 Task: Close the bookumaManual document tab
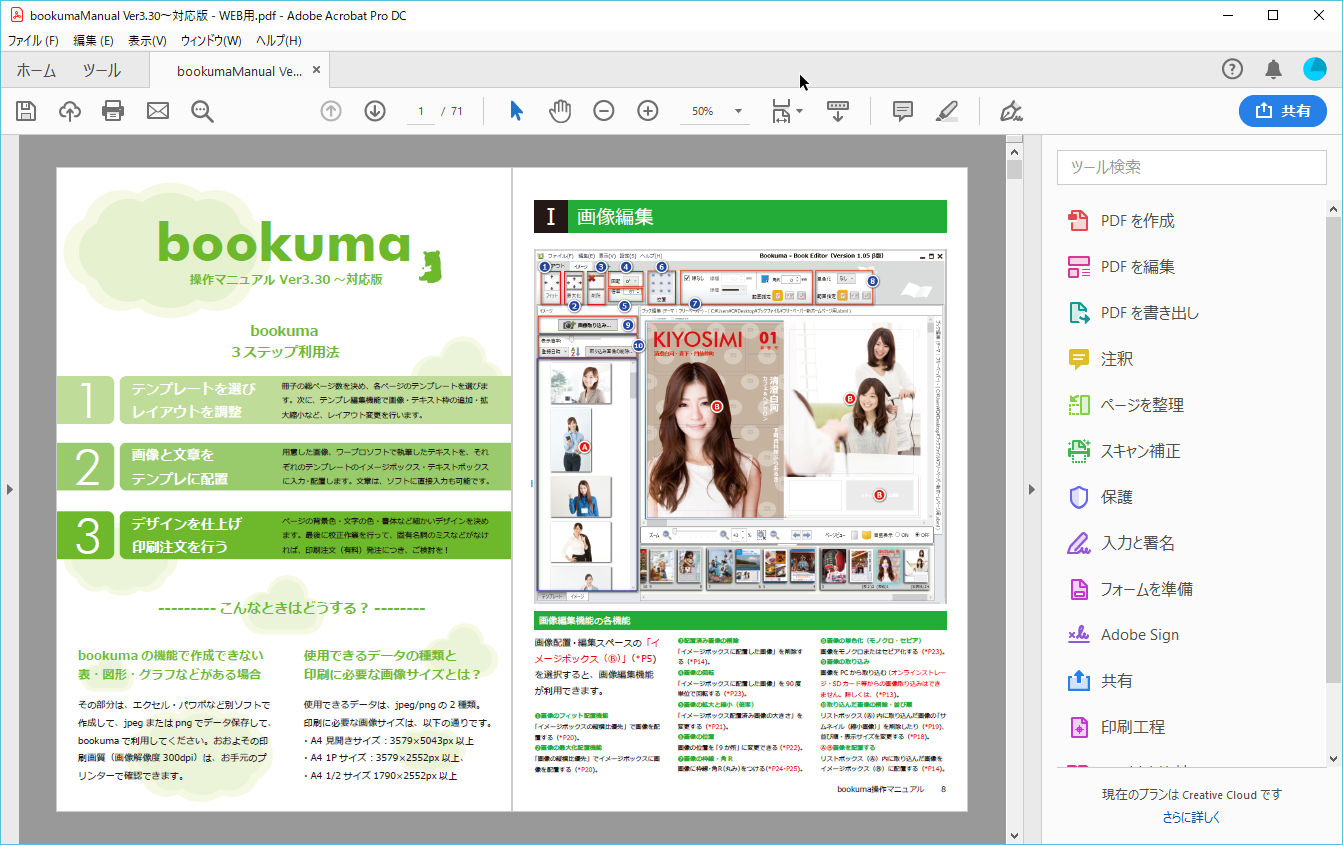317,70
